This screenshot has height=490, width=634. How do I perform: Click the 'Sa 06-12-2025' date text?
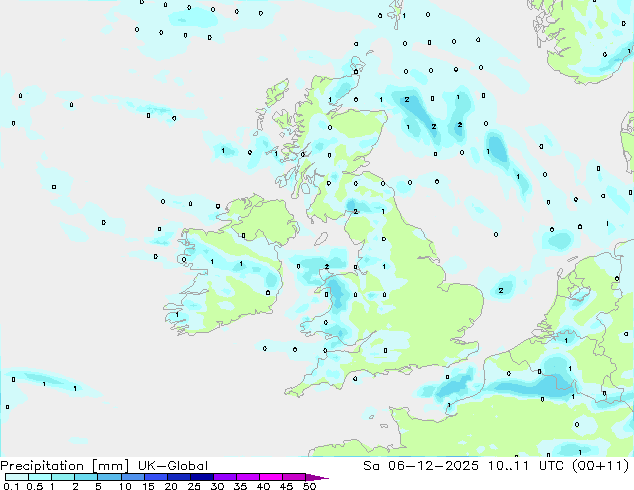tap(421, 466)
